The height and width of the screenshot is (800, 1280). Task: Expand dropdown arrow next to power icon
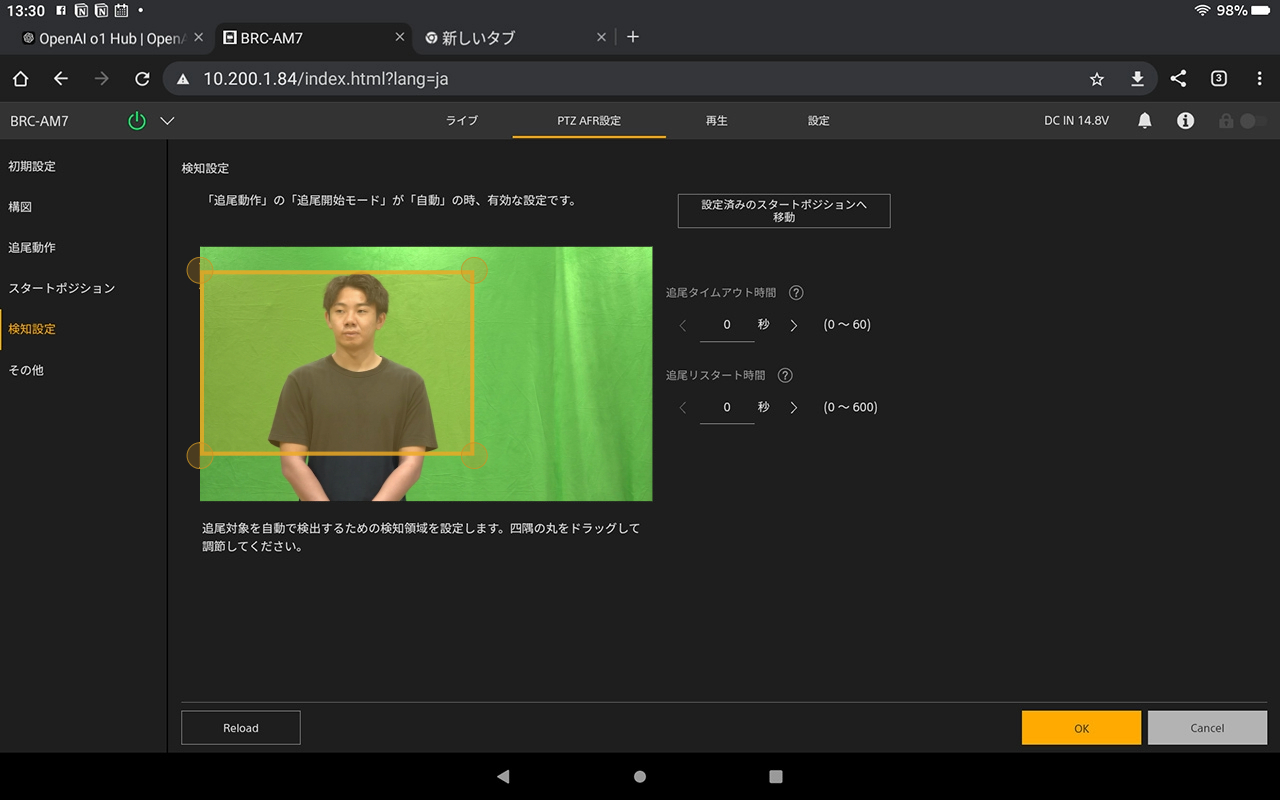point(167,121)
